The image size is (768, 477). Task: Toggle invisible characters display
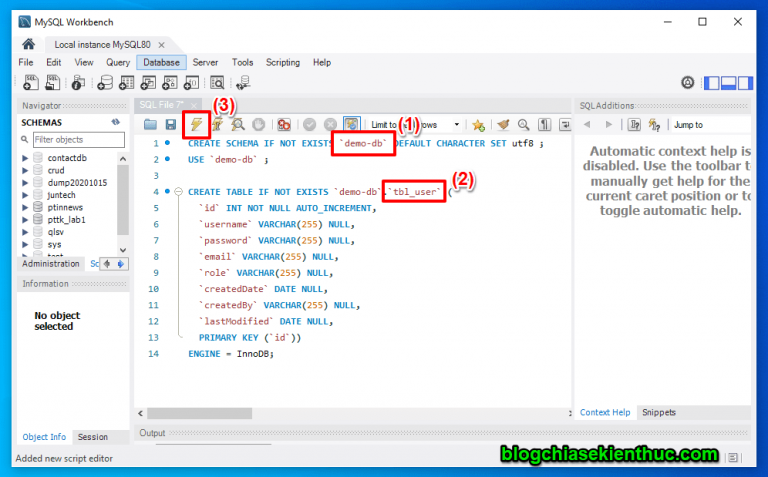tap(544, 125)
